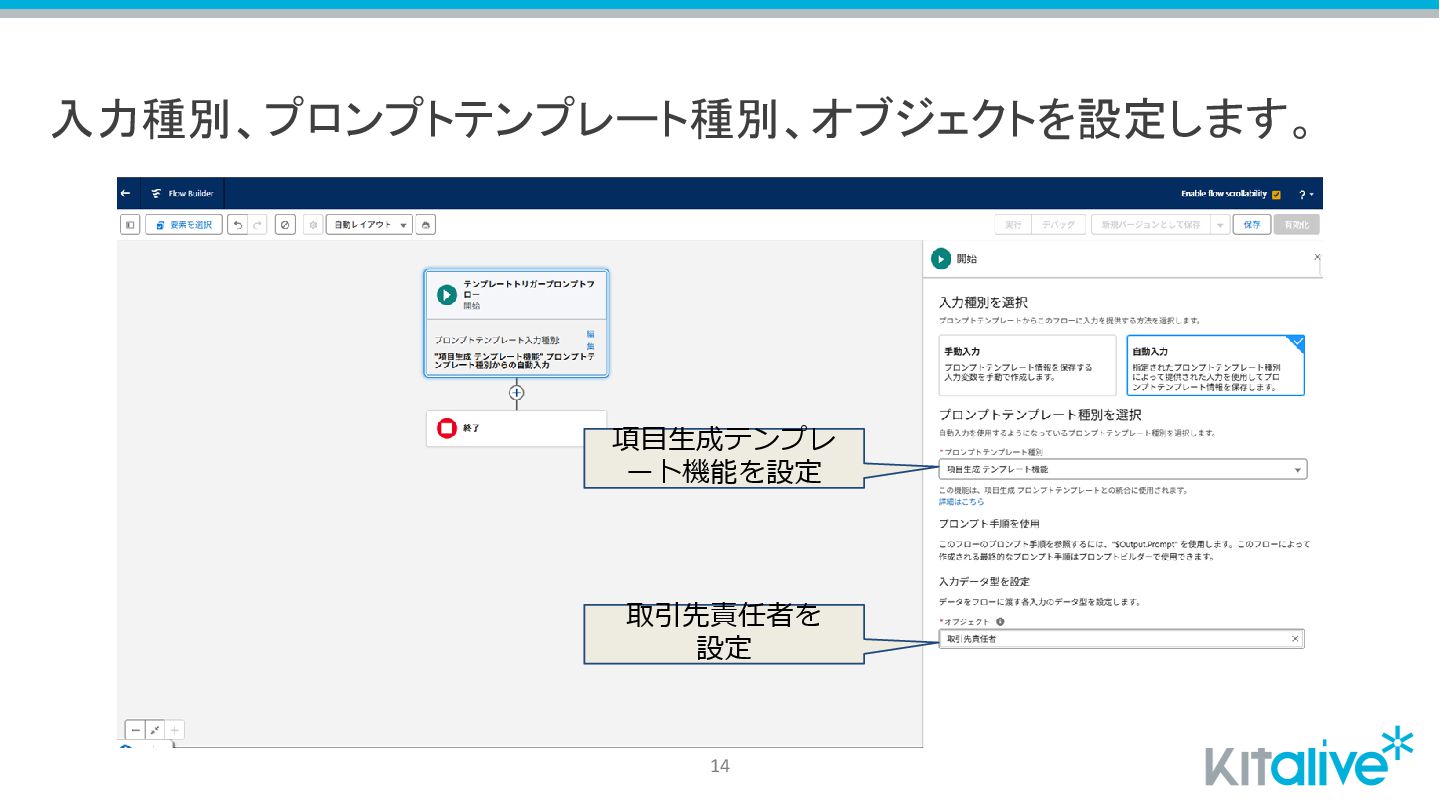Click the zoom out minus button
The width and height of the screenshot is (1440, 810).
[136, 730]
